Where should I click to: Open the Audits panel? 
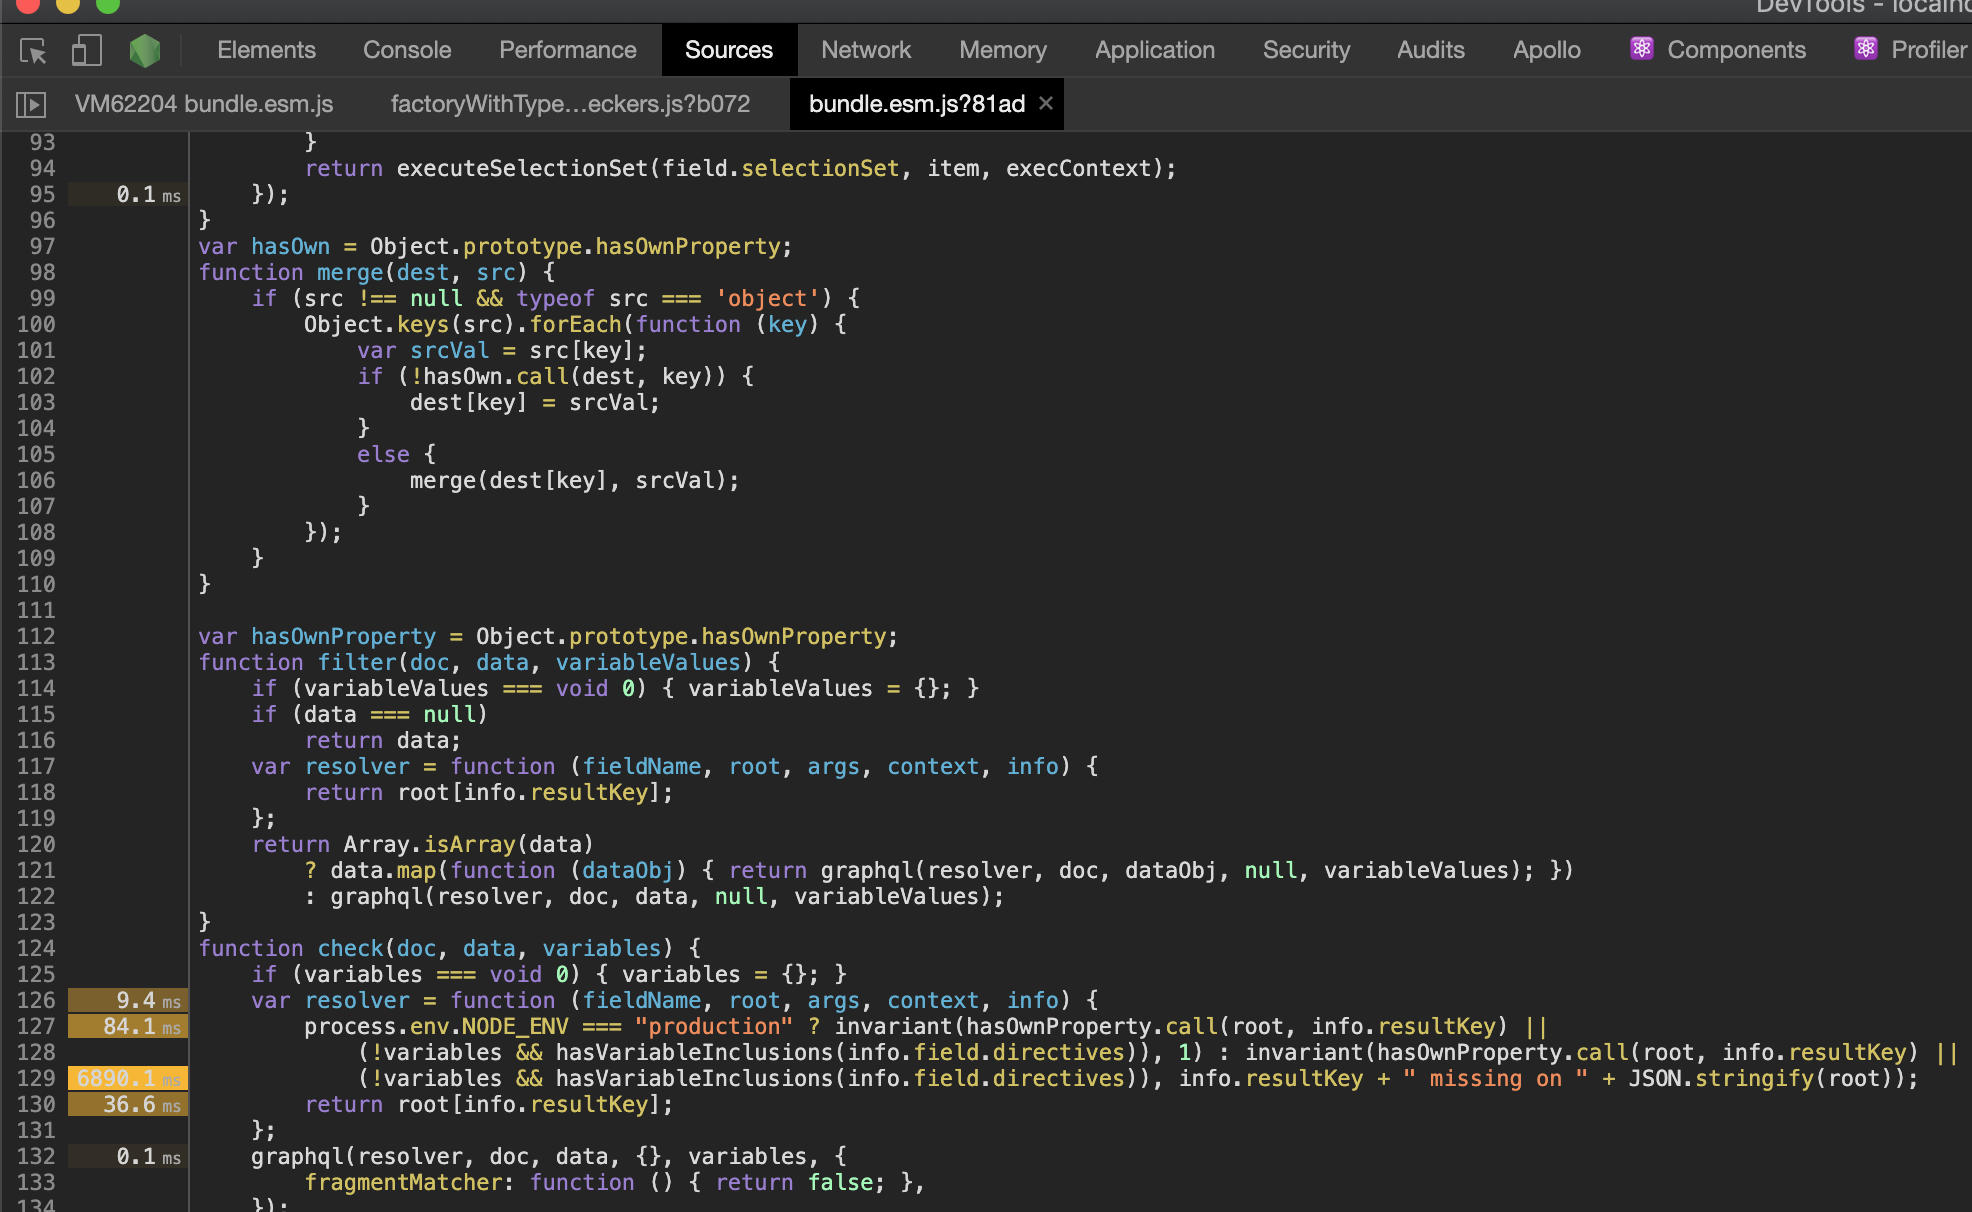click(x=1430, y=49)
